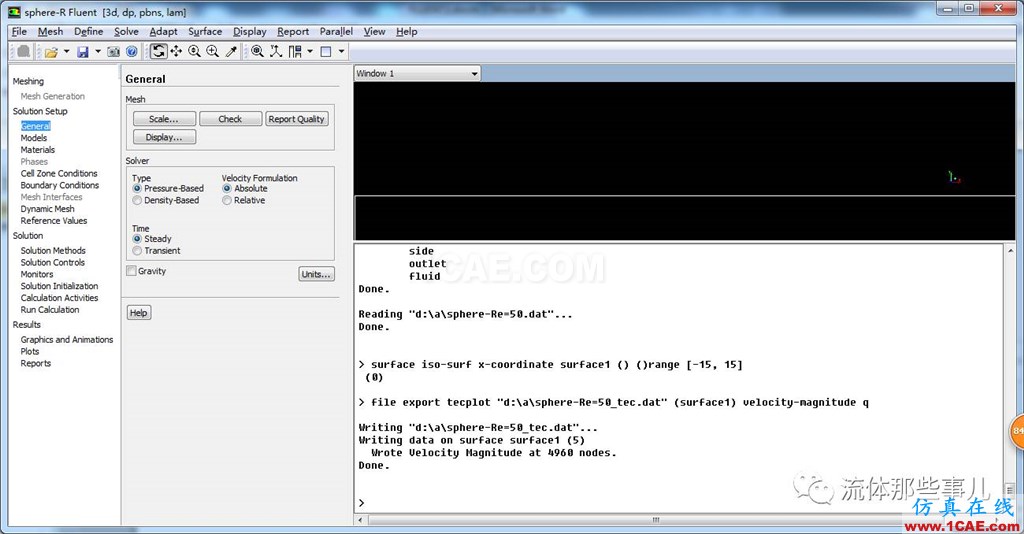The image size is (1024, 534).
Task: Open dropdown arrow next to folder icon
Action: (x=66, y=52)
